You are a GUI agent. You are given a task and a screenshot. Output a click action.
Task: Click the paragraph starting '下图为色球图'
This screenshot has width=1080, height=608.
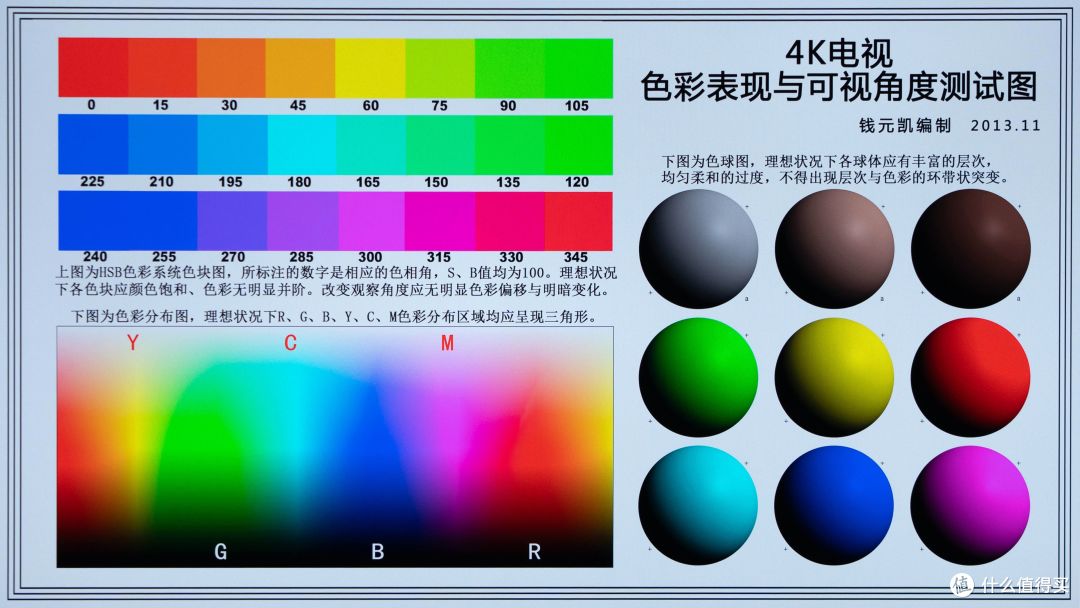pos(835,169)
